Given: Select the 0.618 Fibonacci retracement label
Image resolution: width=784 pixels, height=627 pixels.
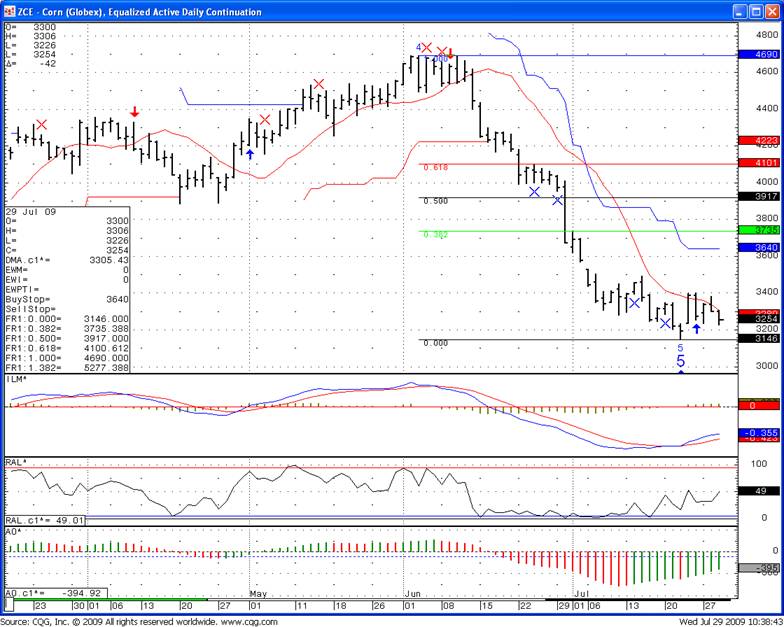Looking at the screenshot, I should tap(435, 168).
